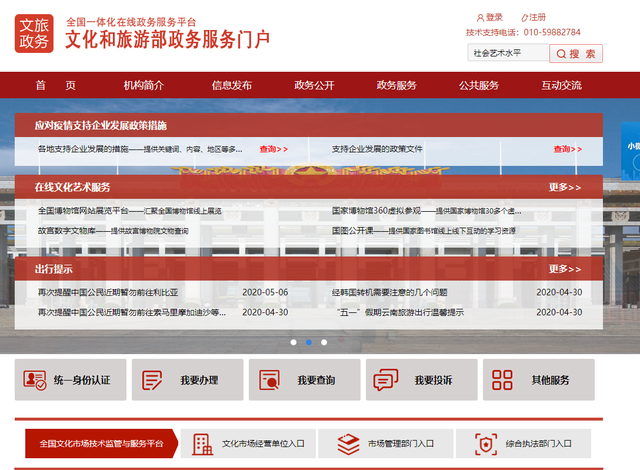
Task: Click the 我要办理 document icon
Action: coord(153,380)
